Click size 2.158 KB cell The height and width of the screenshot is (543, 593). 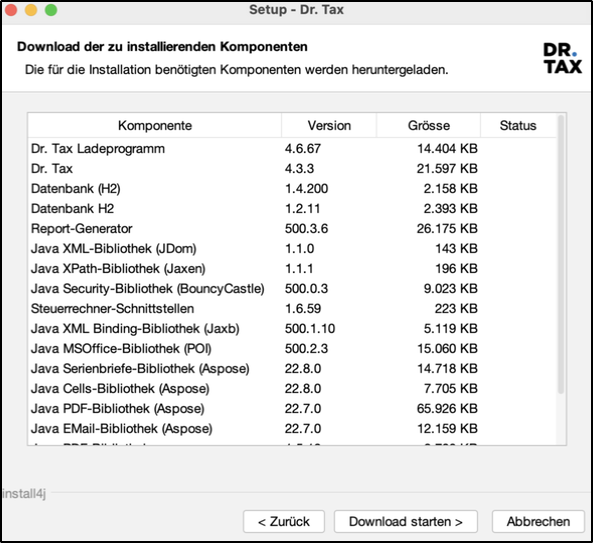[x=450, y=189]
